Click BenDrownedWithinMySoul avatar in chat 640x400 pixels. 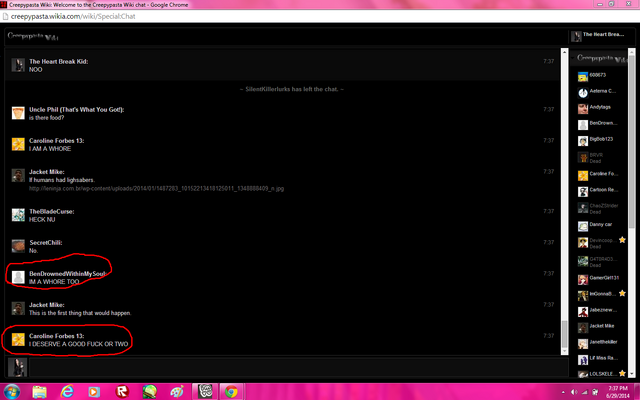click(18, 277)
